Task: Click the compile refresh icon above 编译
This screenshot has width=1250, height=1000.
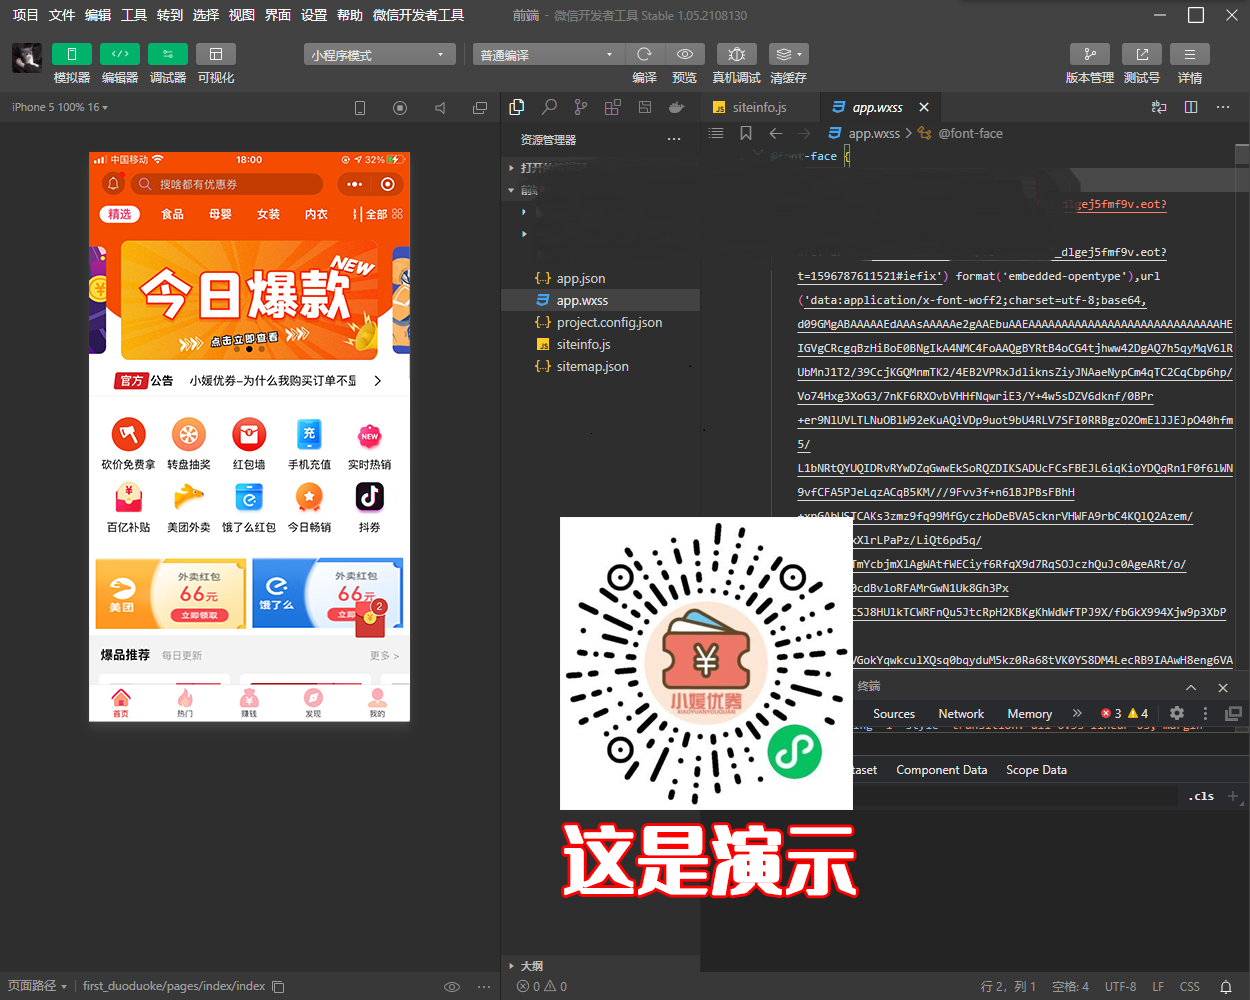Action: click(x=644, y=54)
